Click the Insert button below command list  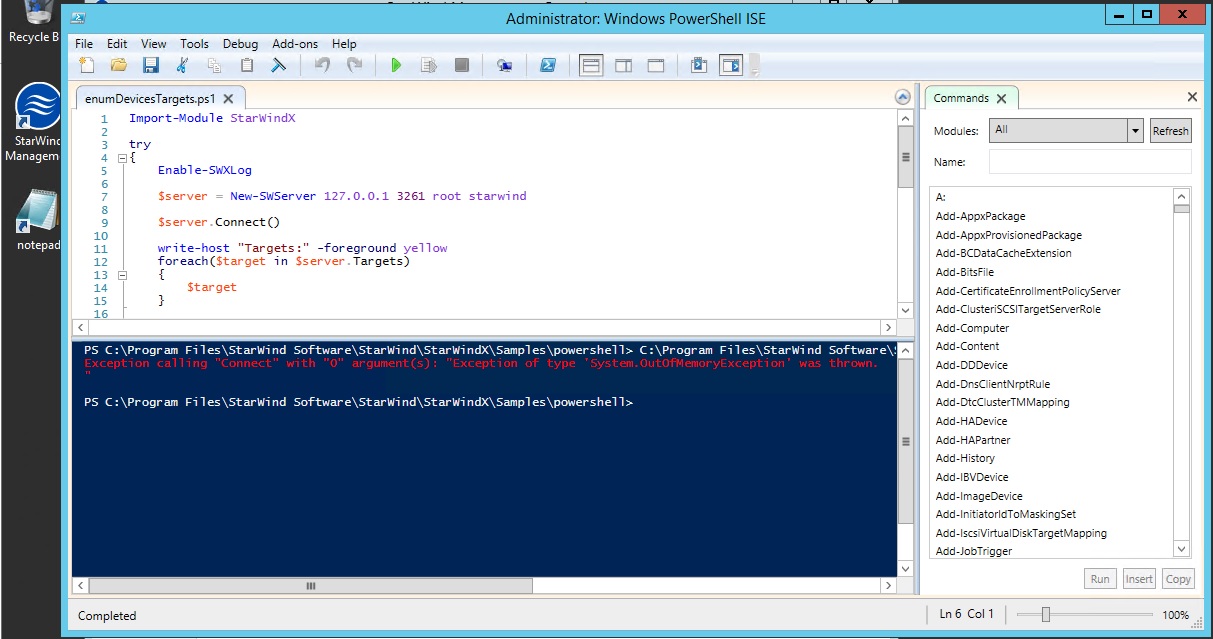[x=1139, y=578]
